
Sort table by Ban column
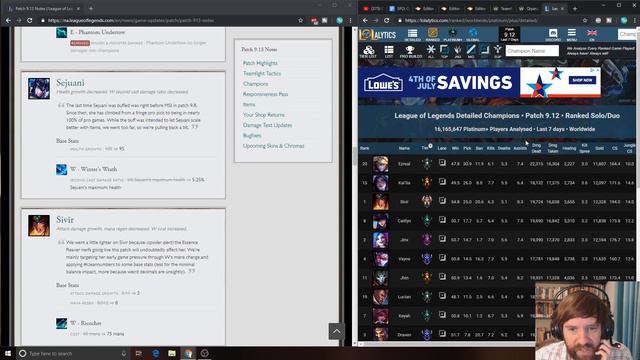point(479,148)
